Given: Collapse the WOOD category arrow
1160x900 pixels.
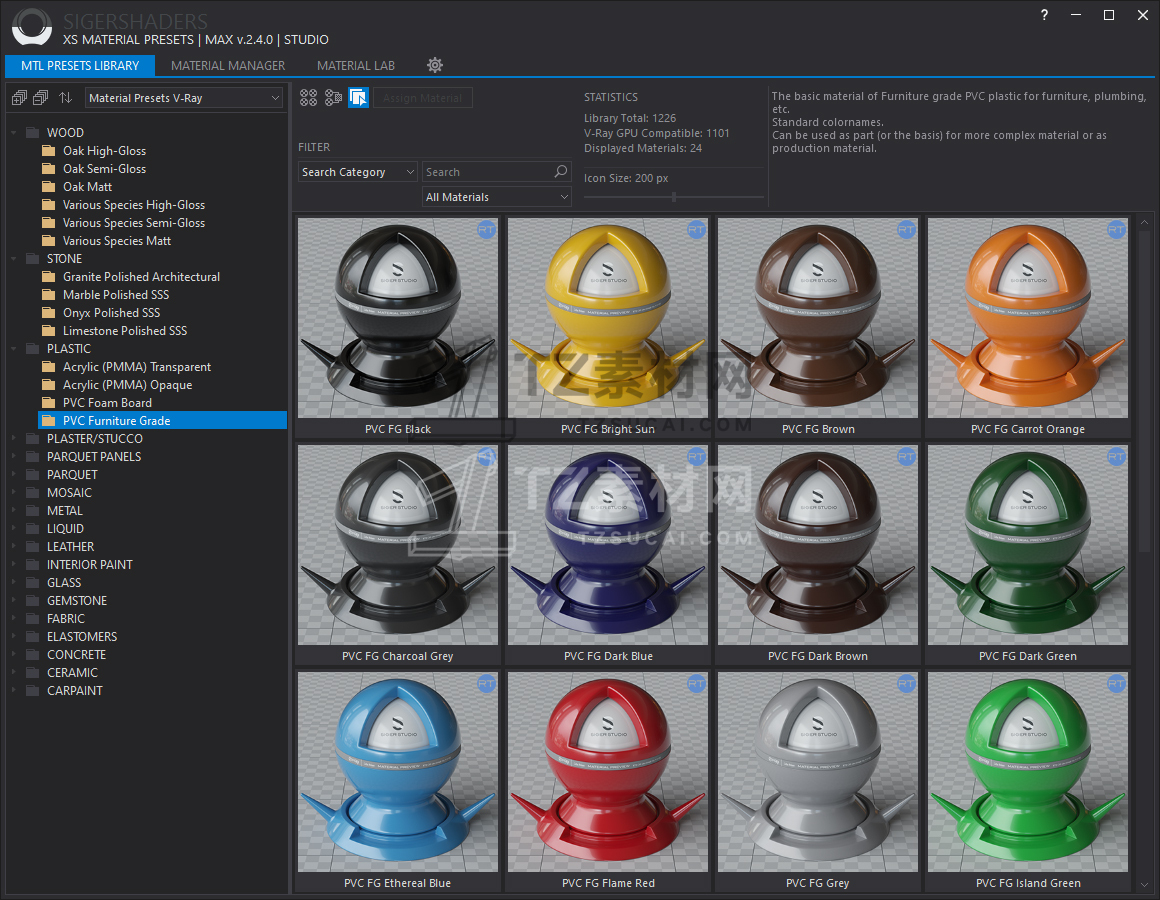Looking at the screenshot, I should tap(14, 132).
